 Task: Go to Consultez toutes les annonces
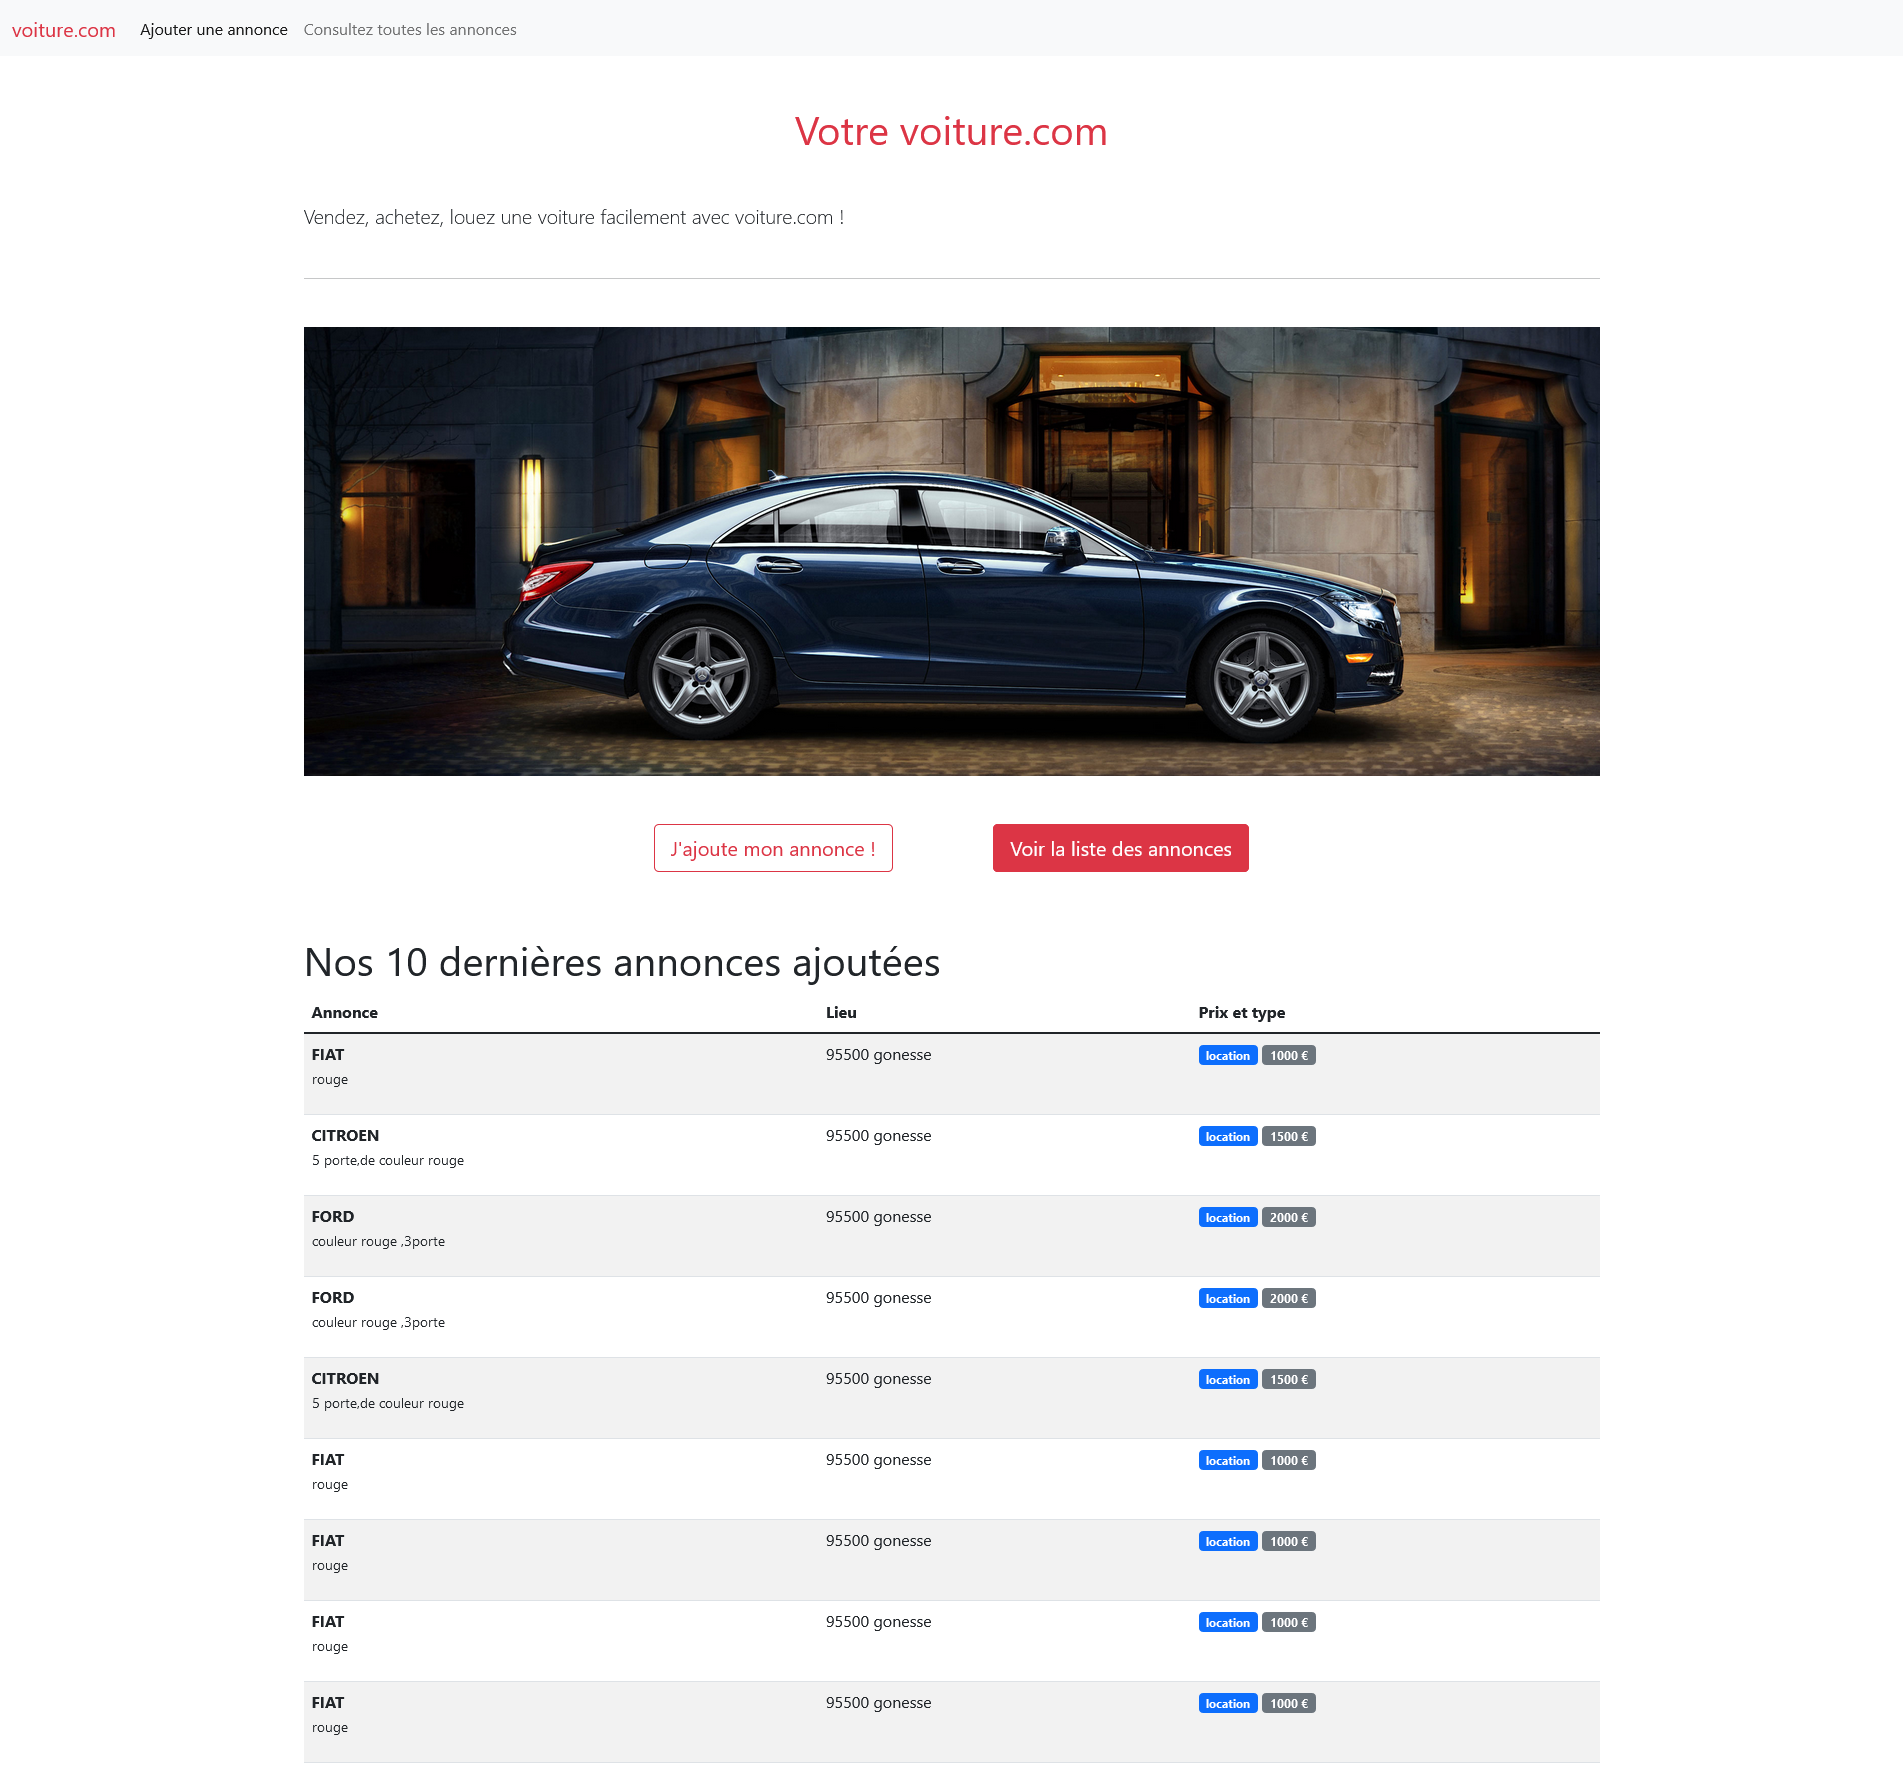click(410, 30)
